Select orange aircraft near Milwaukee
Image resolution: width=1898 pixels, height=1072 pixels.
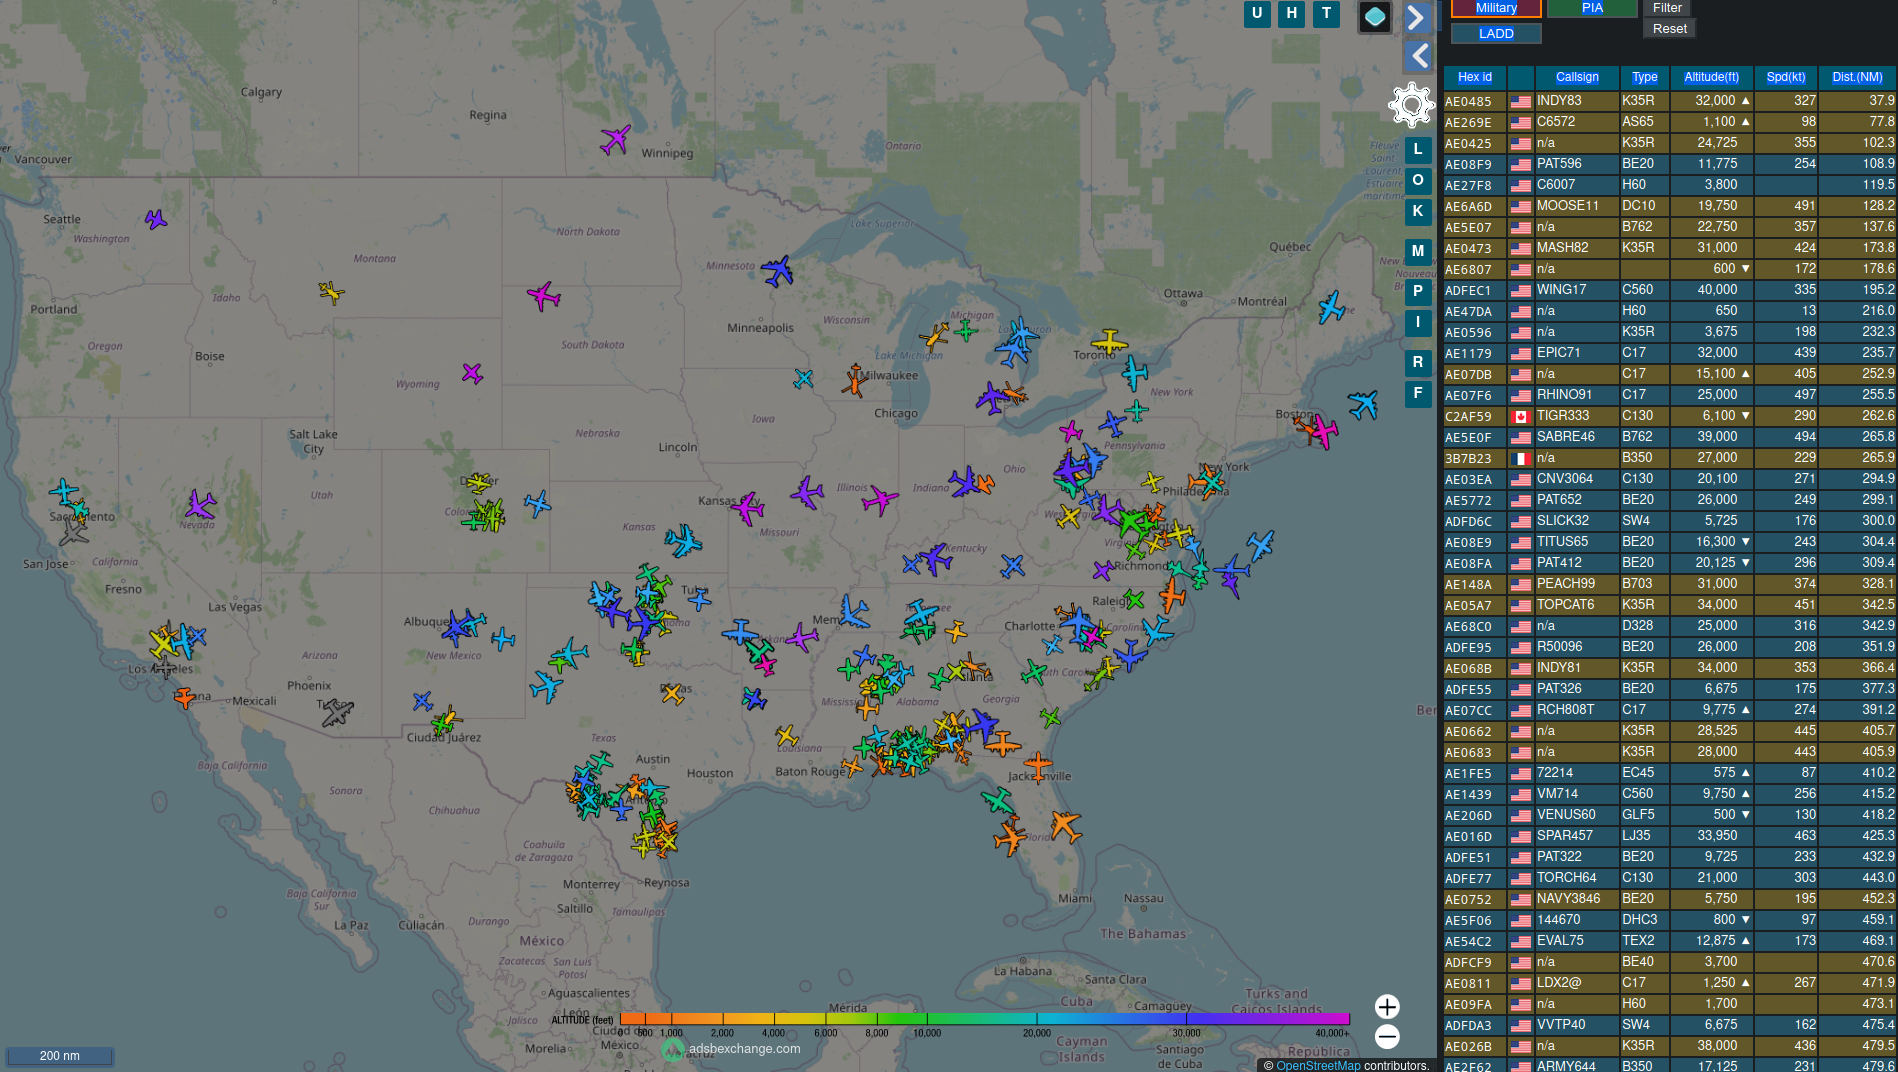pos(854,380)
